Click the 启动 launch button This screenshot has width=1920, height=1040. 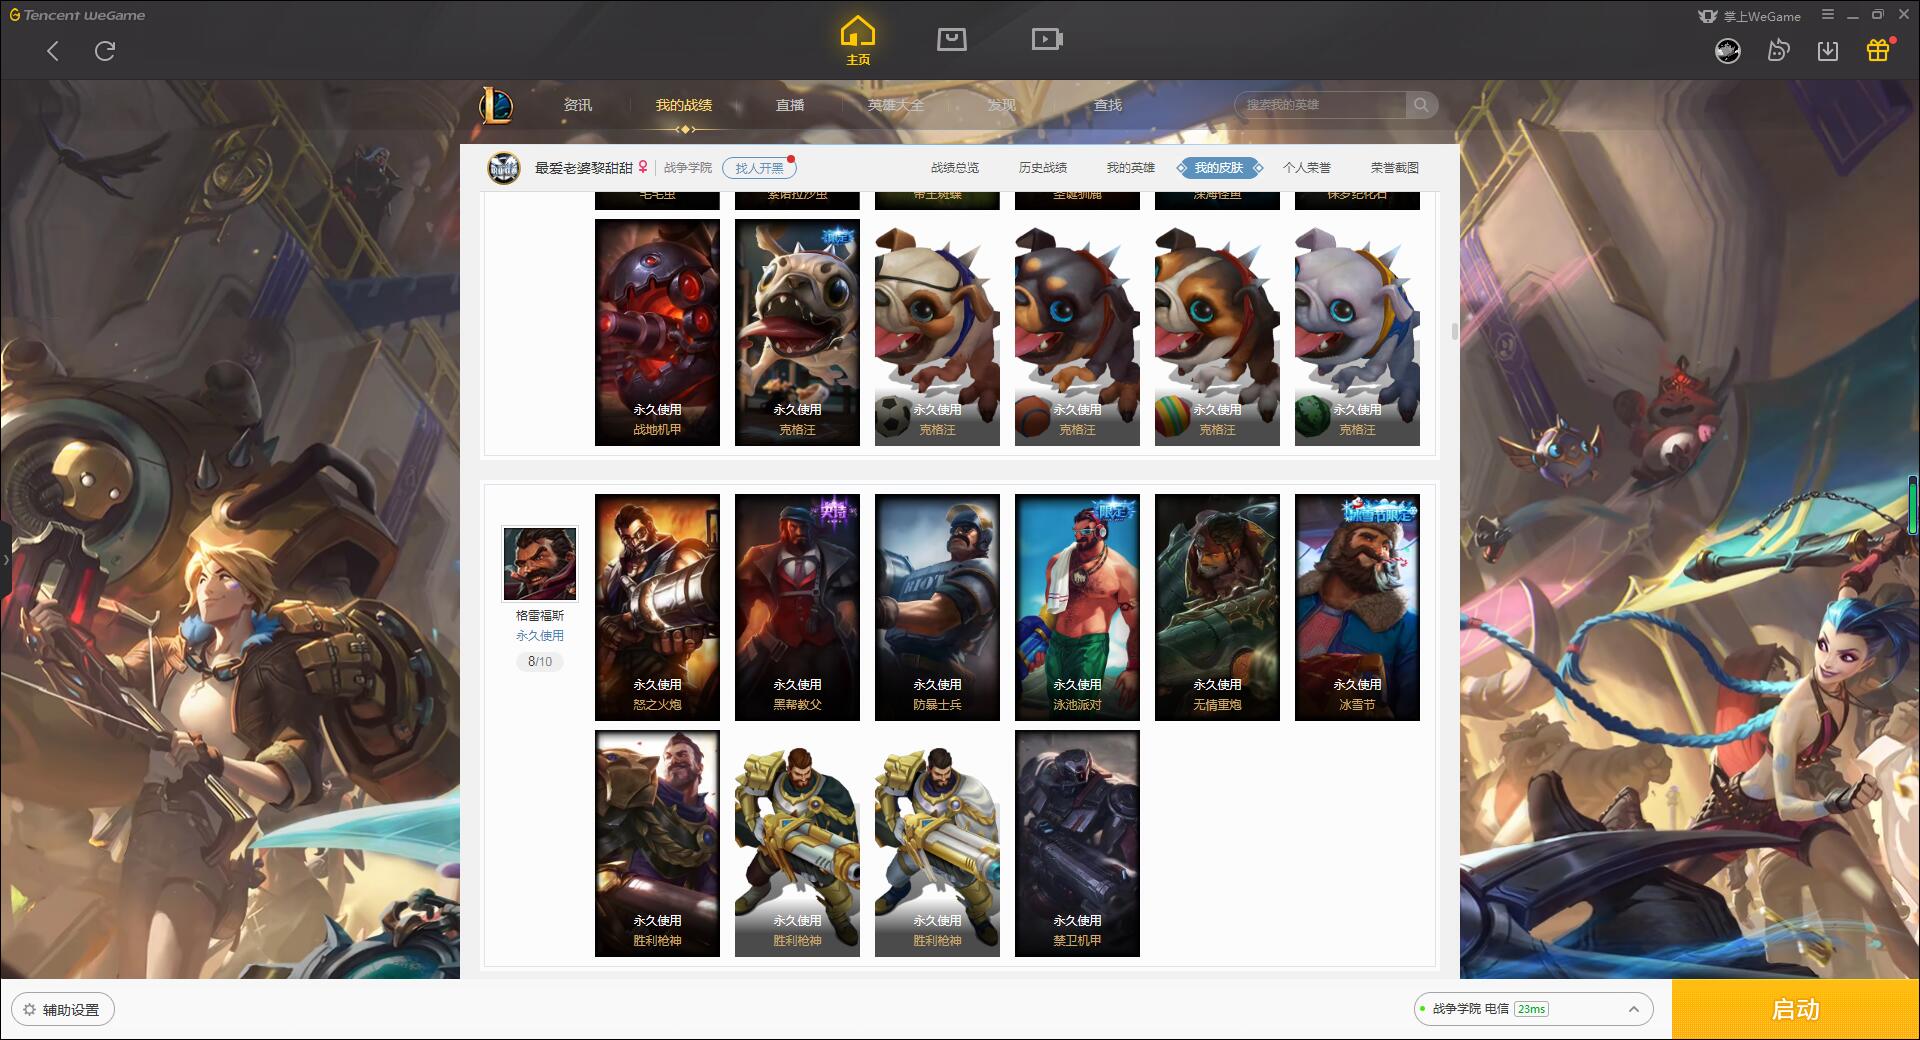tap(1796, 1010)
